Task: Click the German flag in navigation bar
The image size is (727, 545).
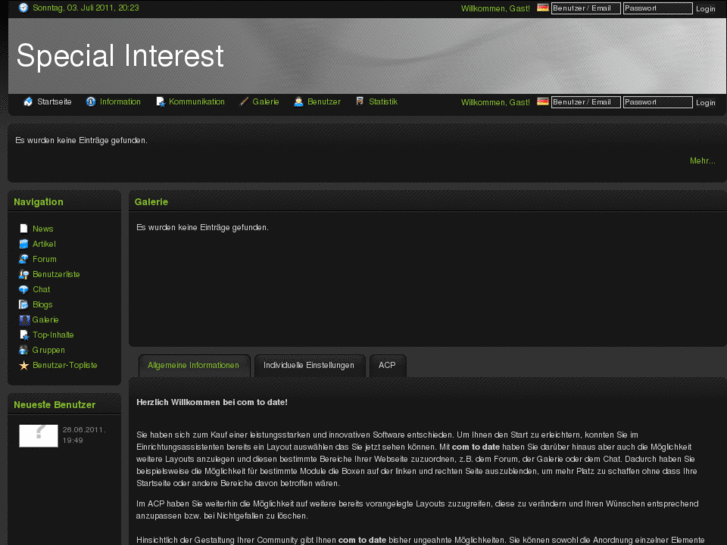Action: 542,102
